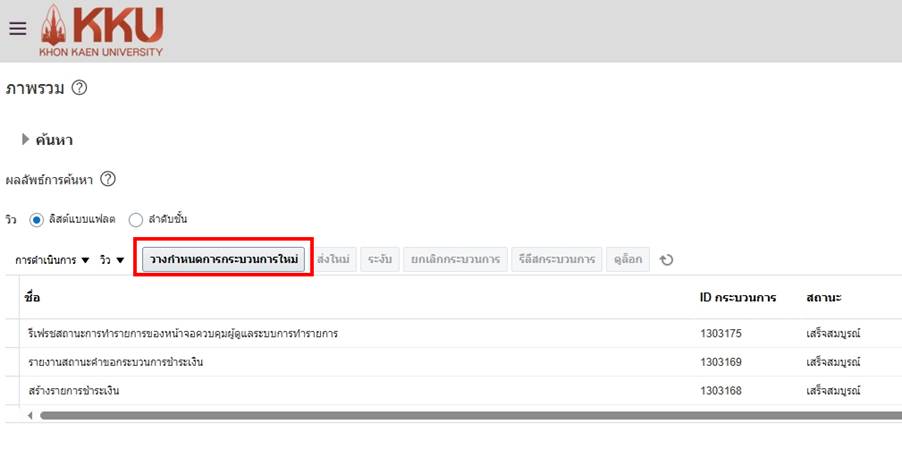Screen dimensions: 902x458
Task: Select the ลิสต์แบบแฟลต radio button
Action: (37, 219)
